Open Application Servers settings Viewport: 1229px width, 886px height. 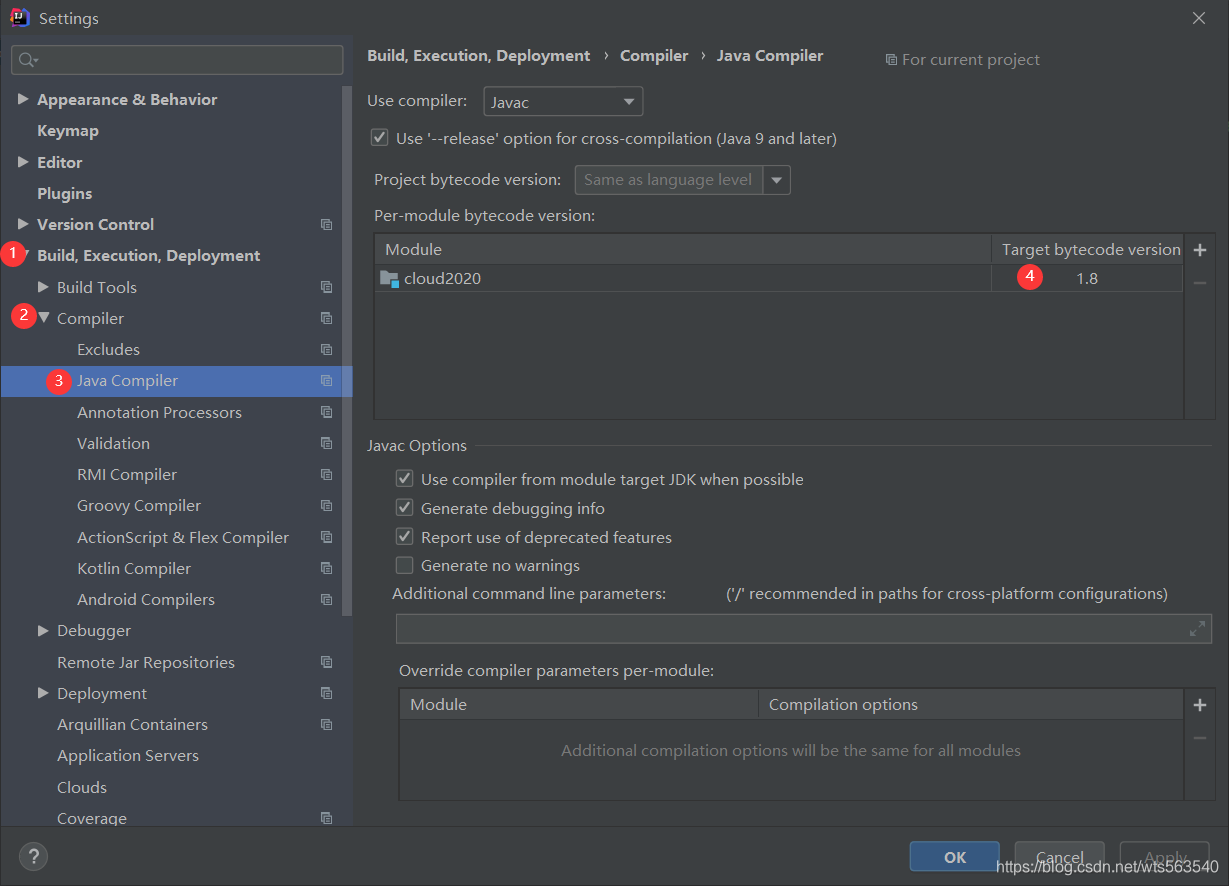(128, 756)
